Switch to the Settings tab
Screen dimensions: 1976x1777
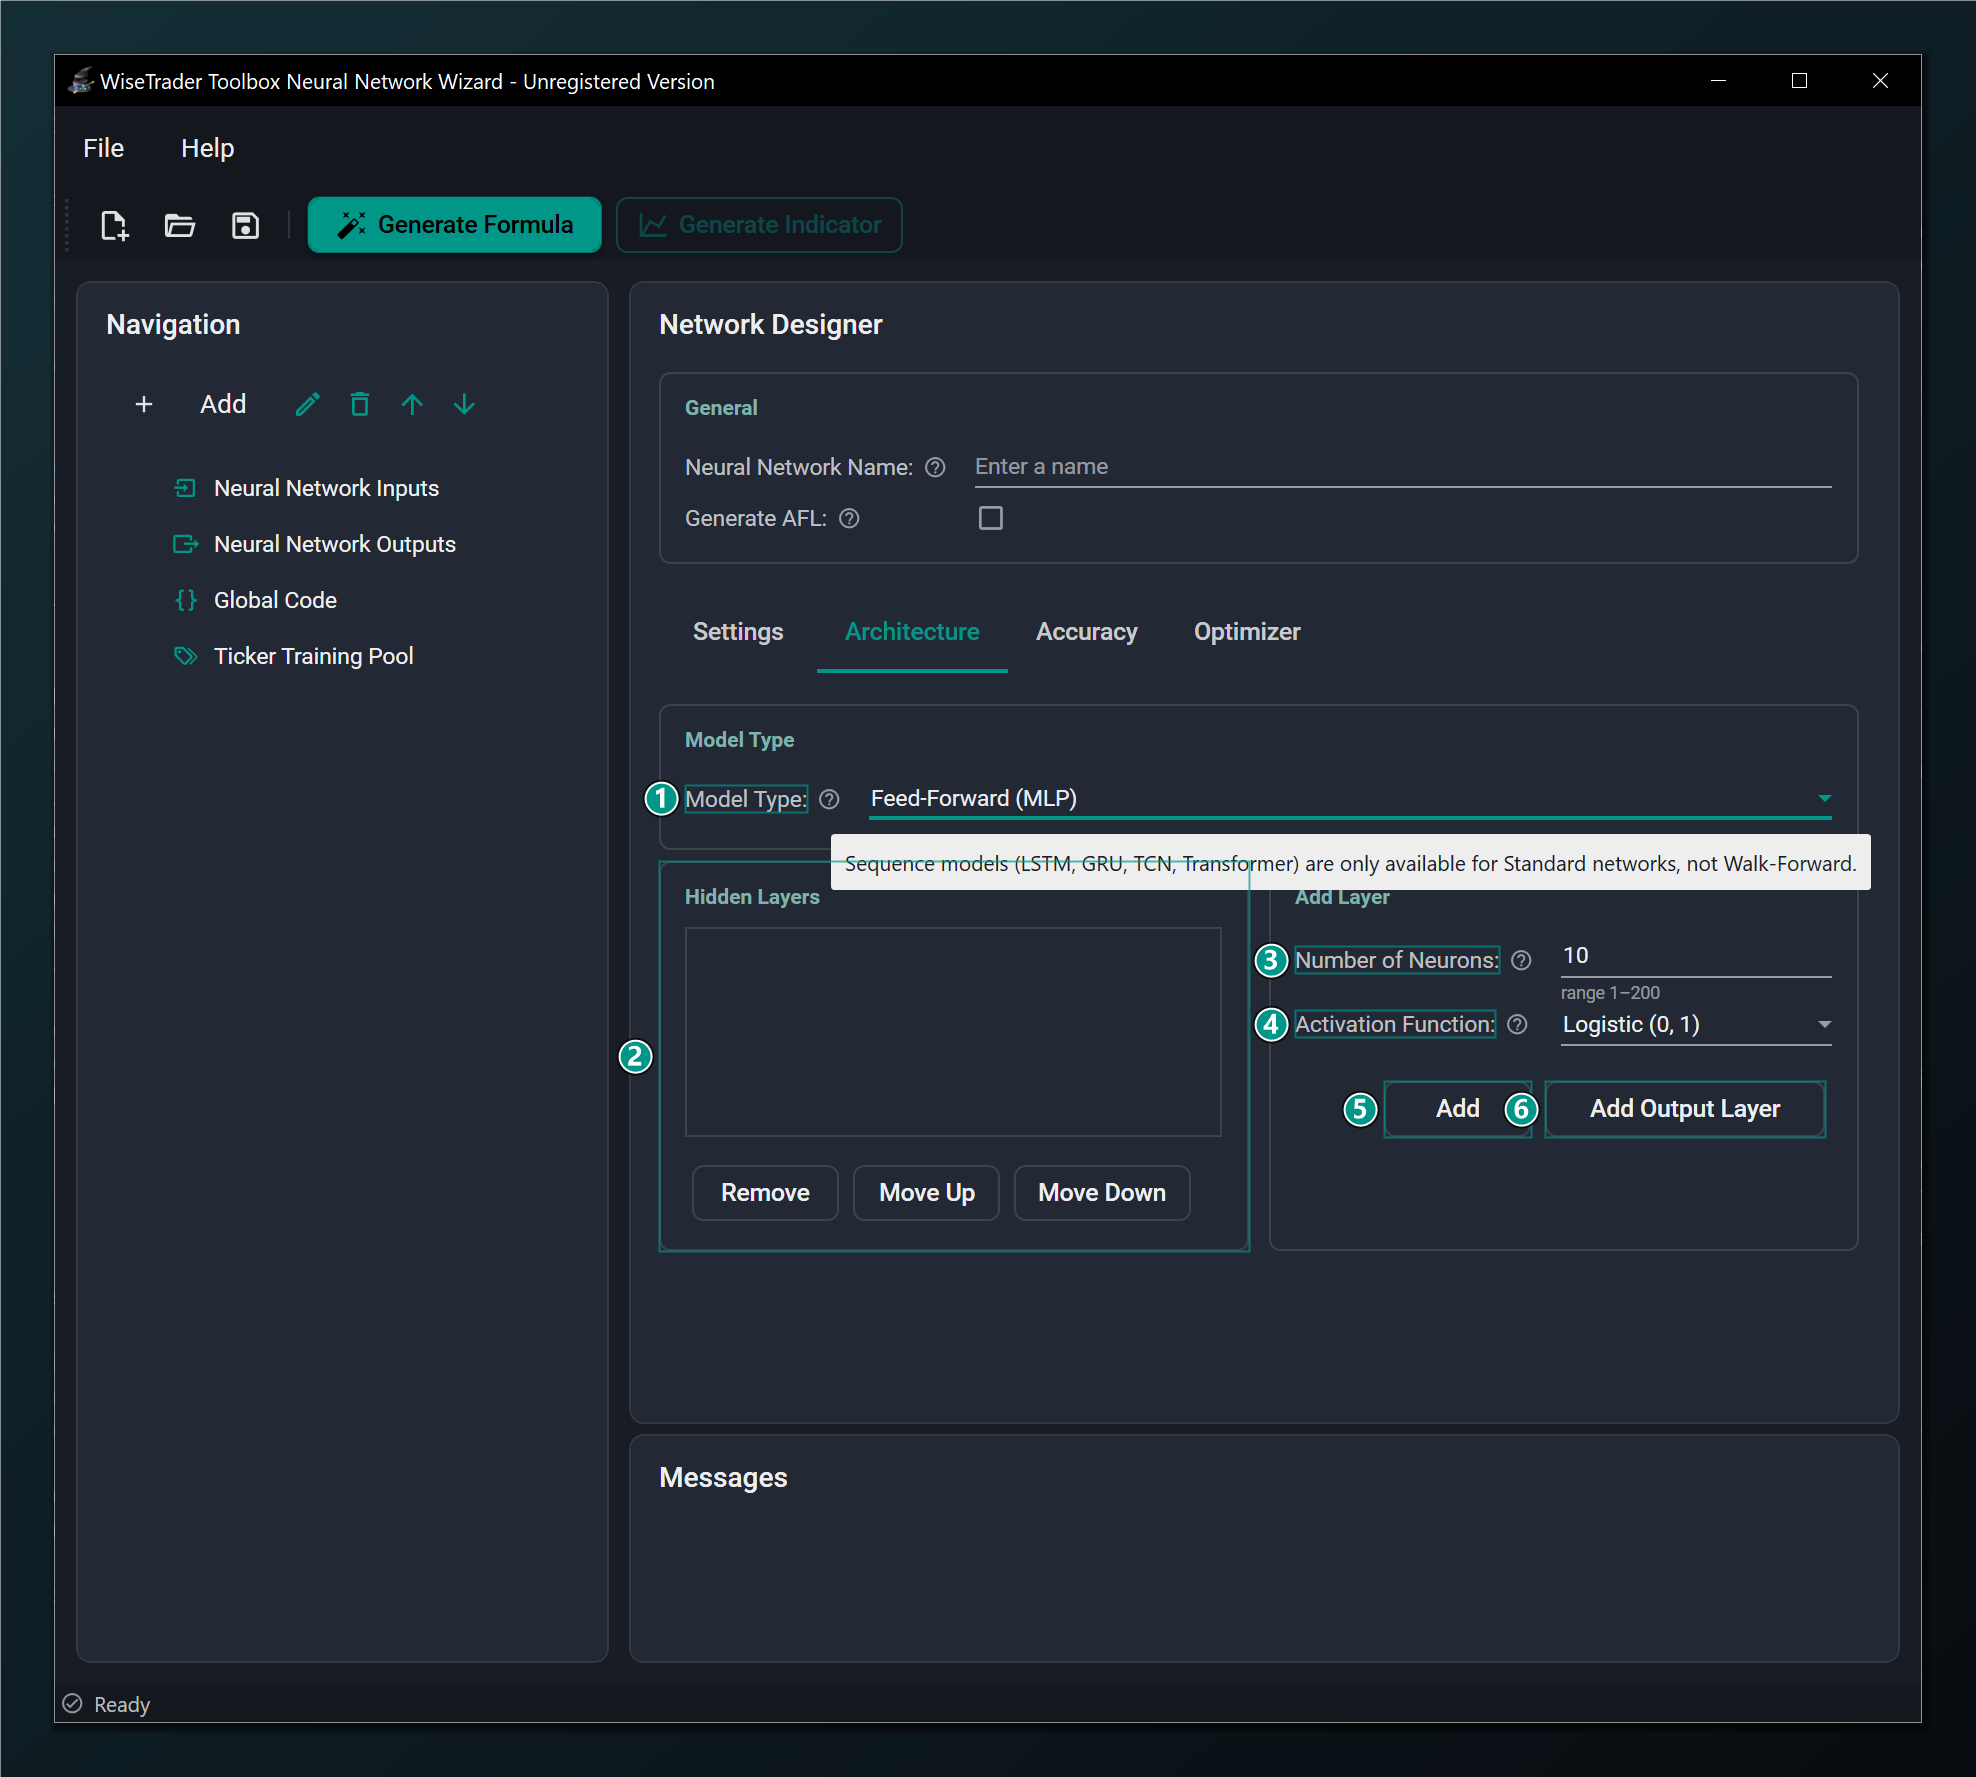pos(738,632)
